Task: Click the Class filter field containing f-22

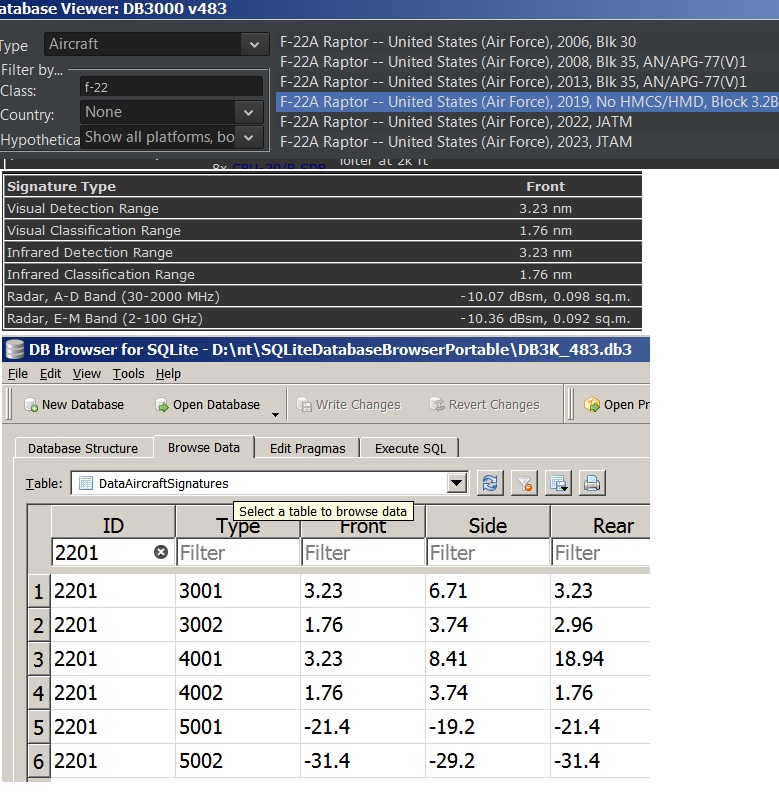Action: (x=171, y=87)
